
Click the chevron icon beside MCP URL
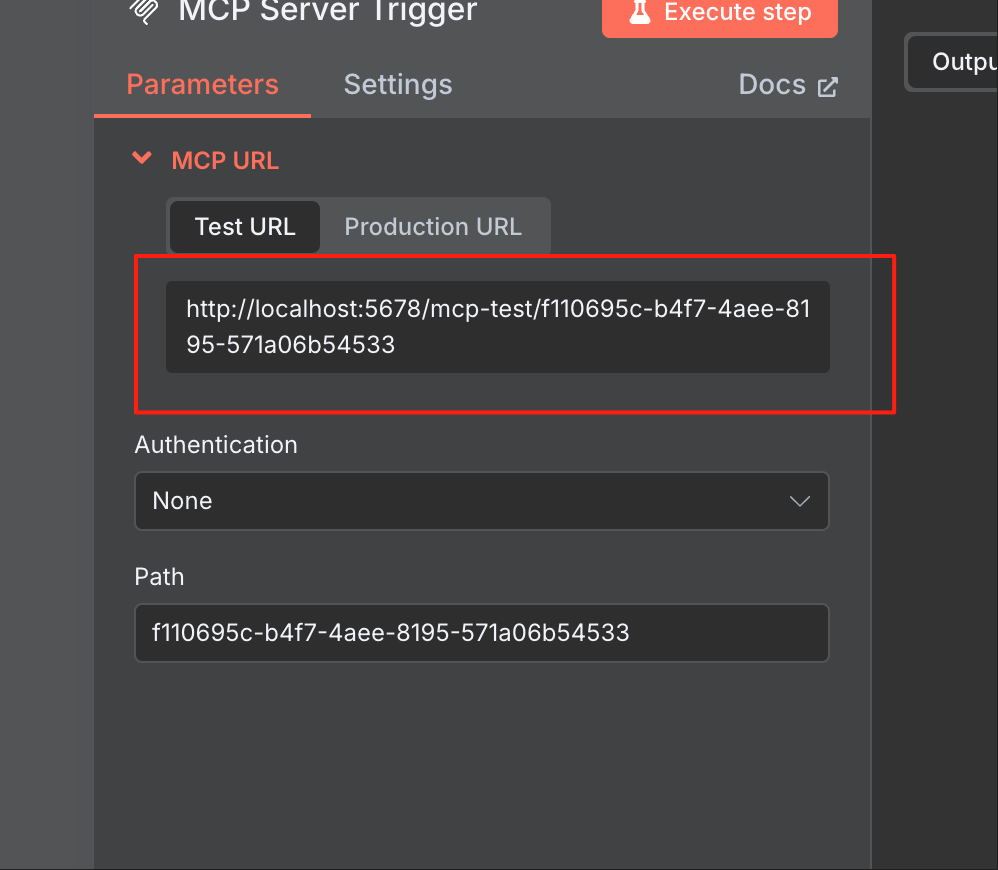(141, 158)
